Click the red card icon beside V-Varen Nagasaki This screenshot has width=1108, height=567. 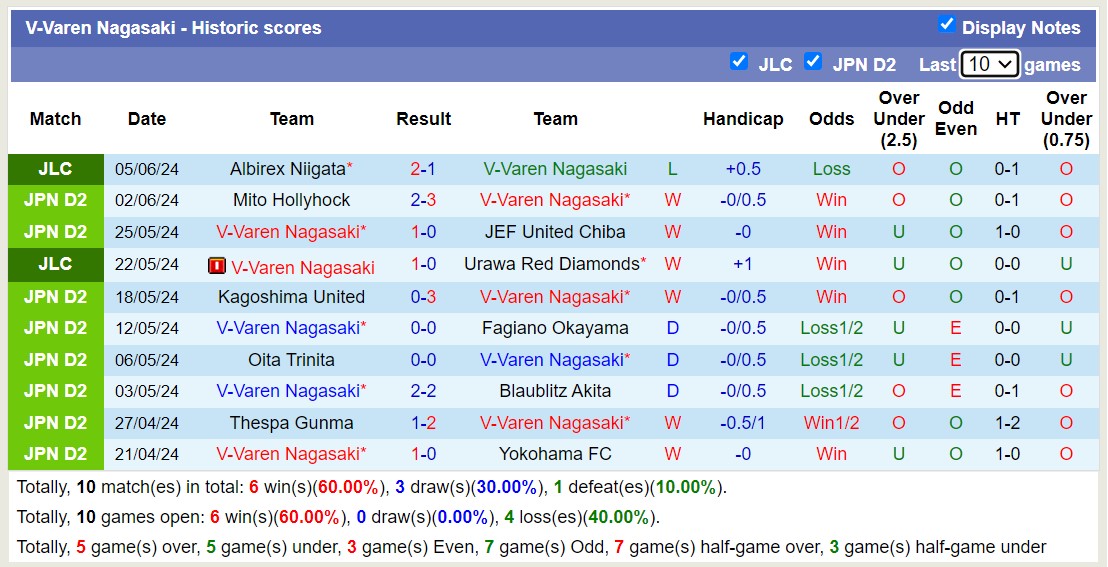tap(217, 266)
